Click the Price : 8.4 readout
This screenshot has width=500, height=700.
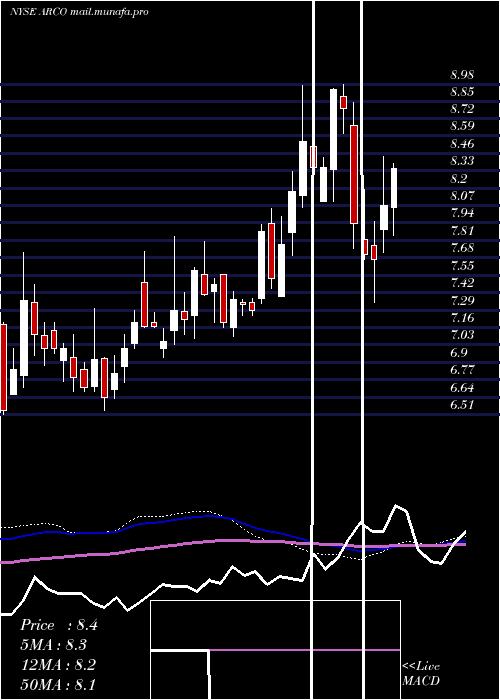point(58,625)
